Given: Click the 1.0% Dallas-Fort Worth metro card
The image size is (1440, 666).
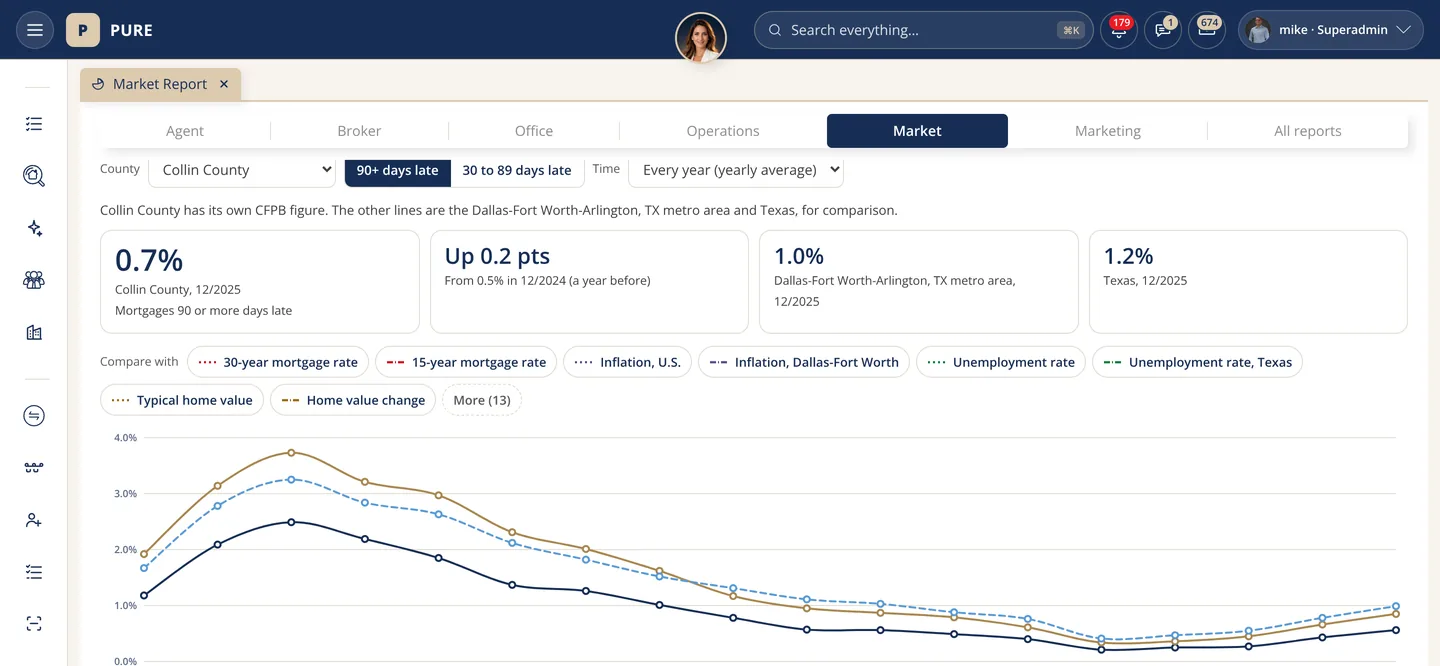Looking at the screenshot, I should coord(919,282).
